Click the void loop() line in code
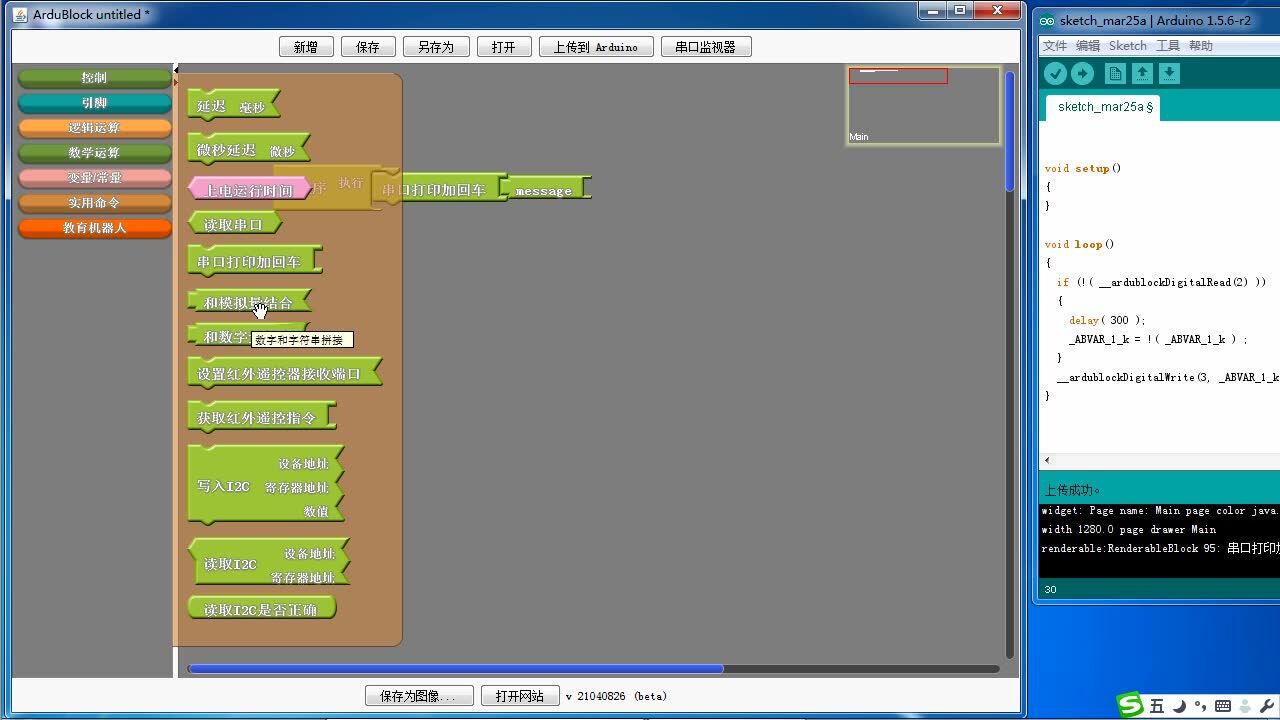 1079,244
